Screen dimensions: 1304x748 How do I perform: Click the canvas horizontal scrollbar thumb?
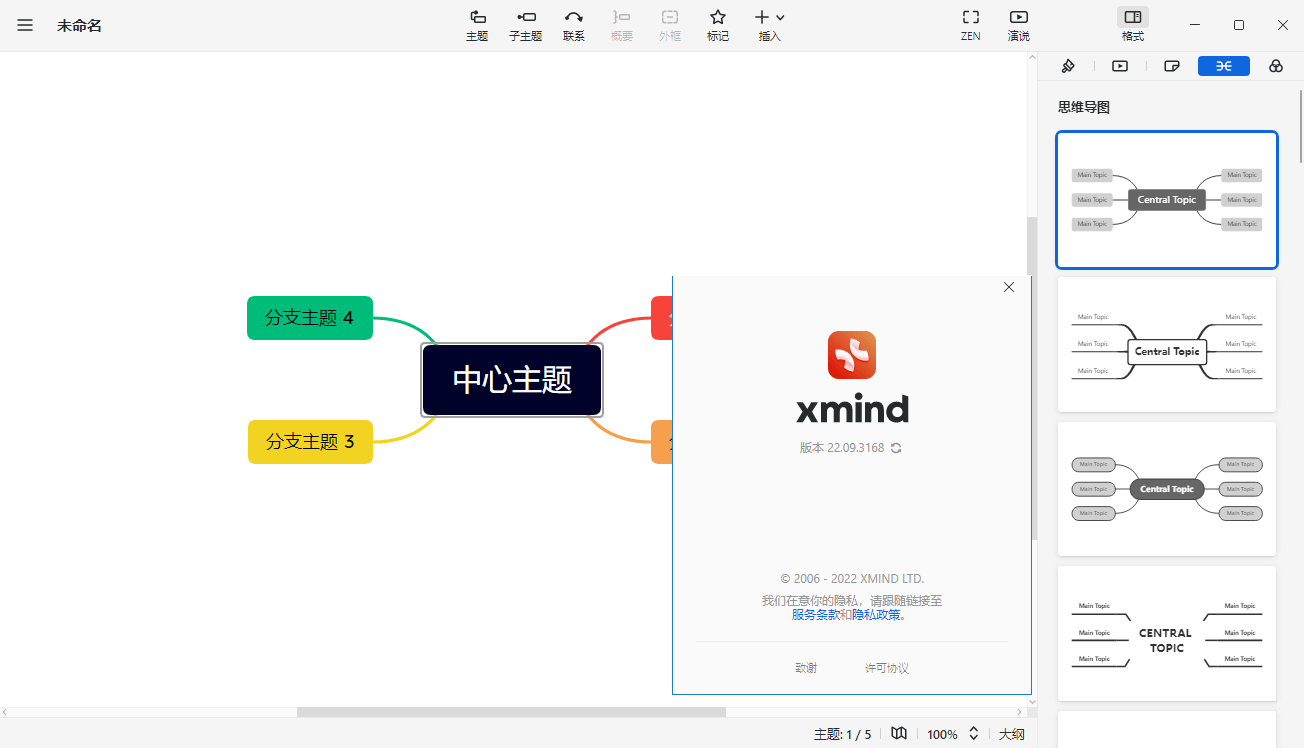tap(511, 712)
